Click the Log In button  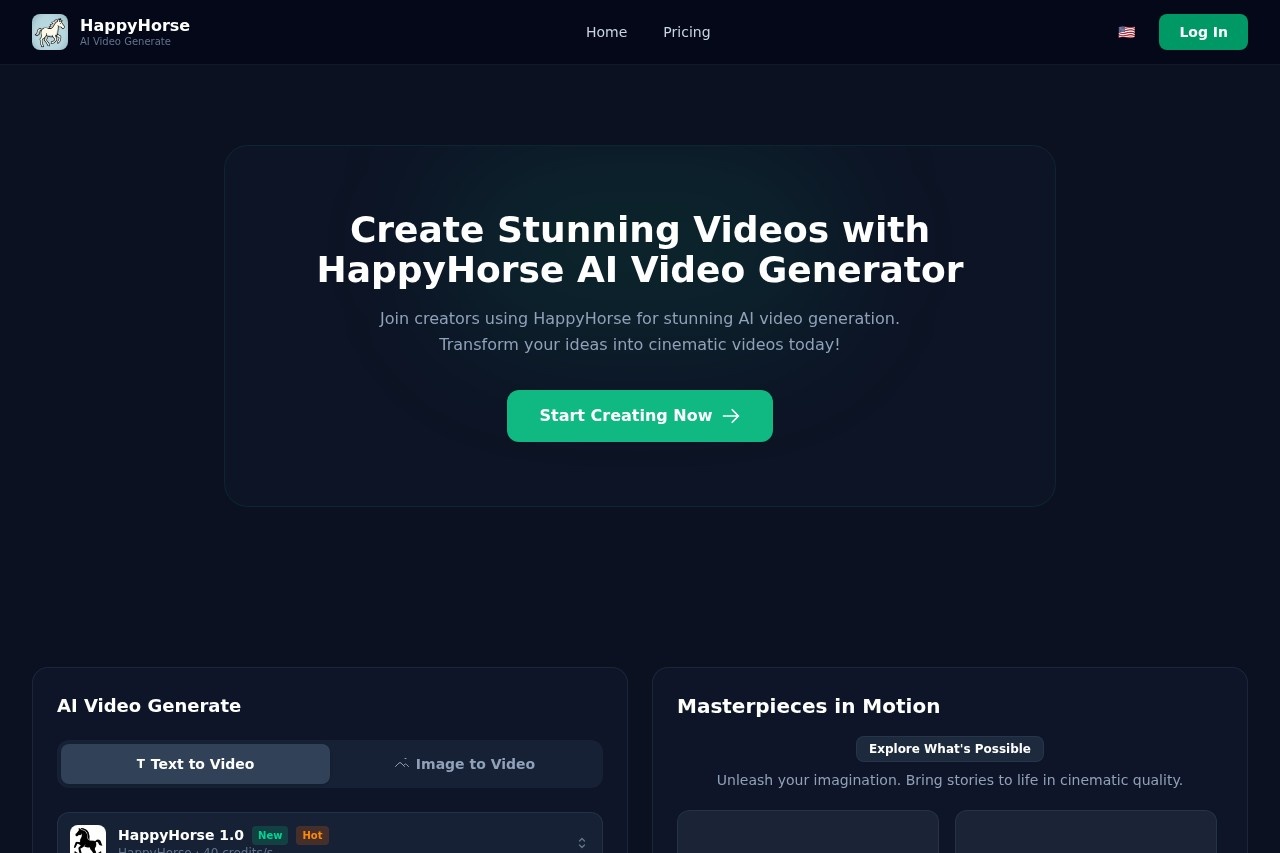click(1203, 32)
